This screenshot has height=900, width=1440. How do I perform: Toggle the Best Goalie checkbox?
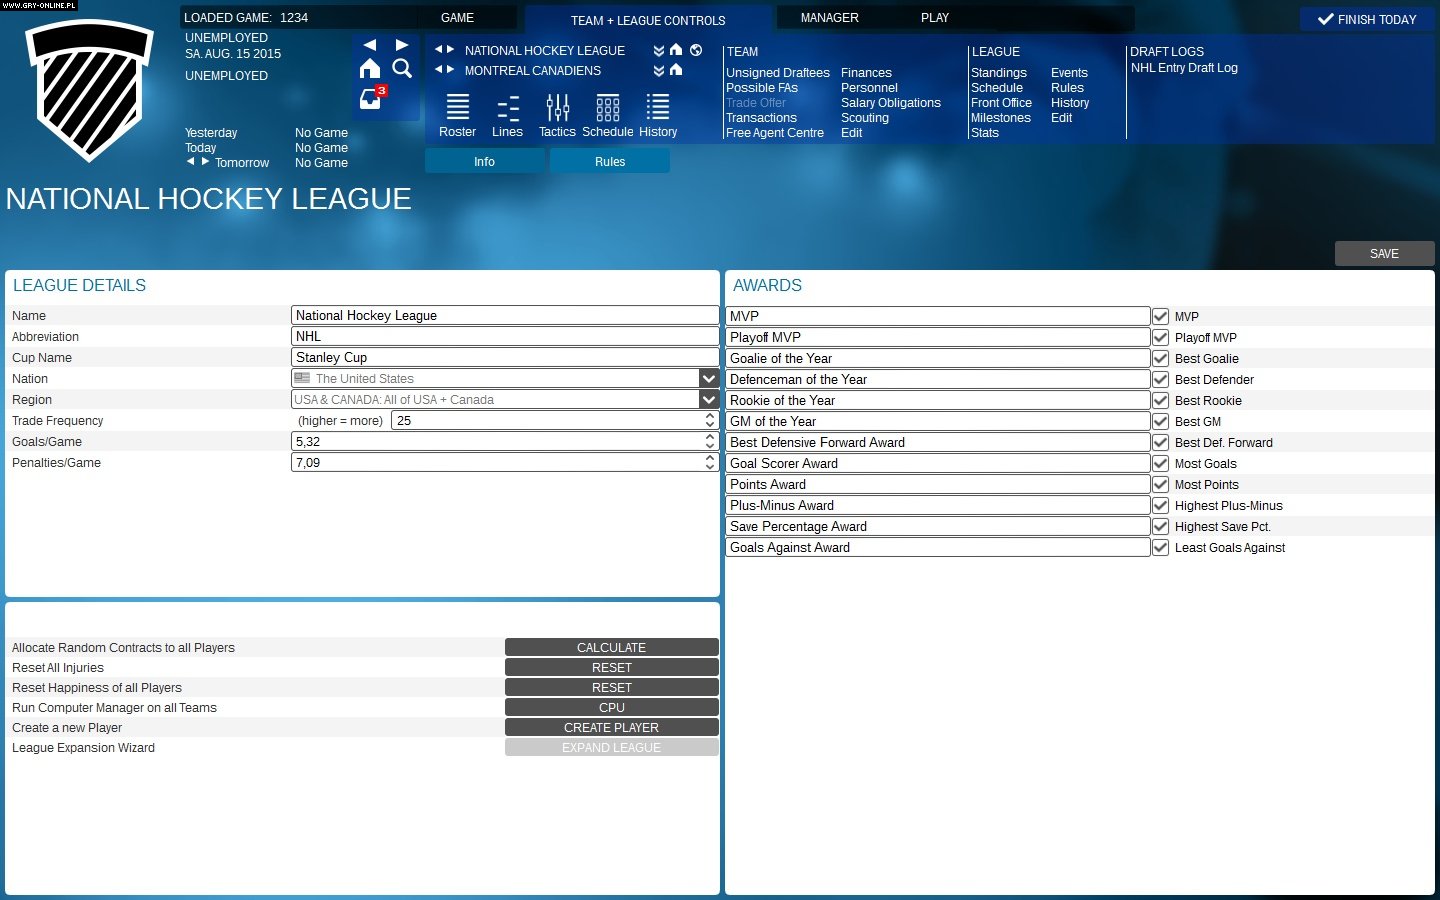tap(1160, 358)
